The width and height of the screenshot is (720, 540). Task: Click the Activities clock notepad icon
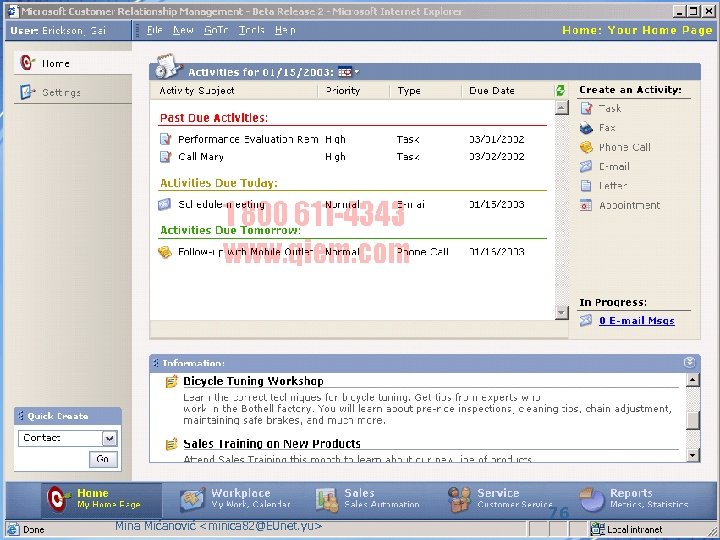[x=167, y=66]
